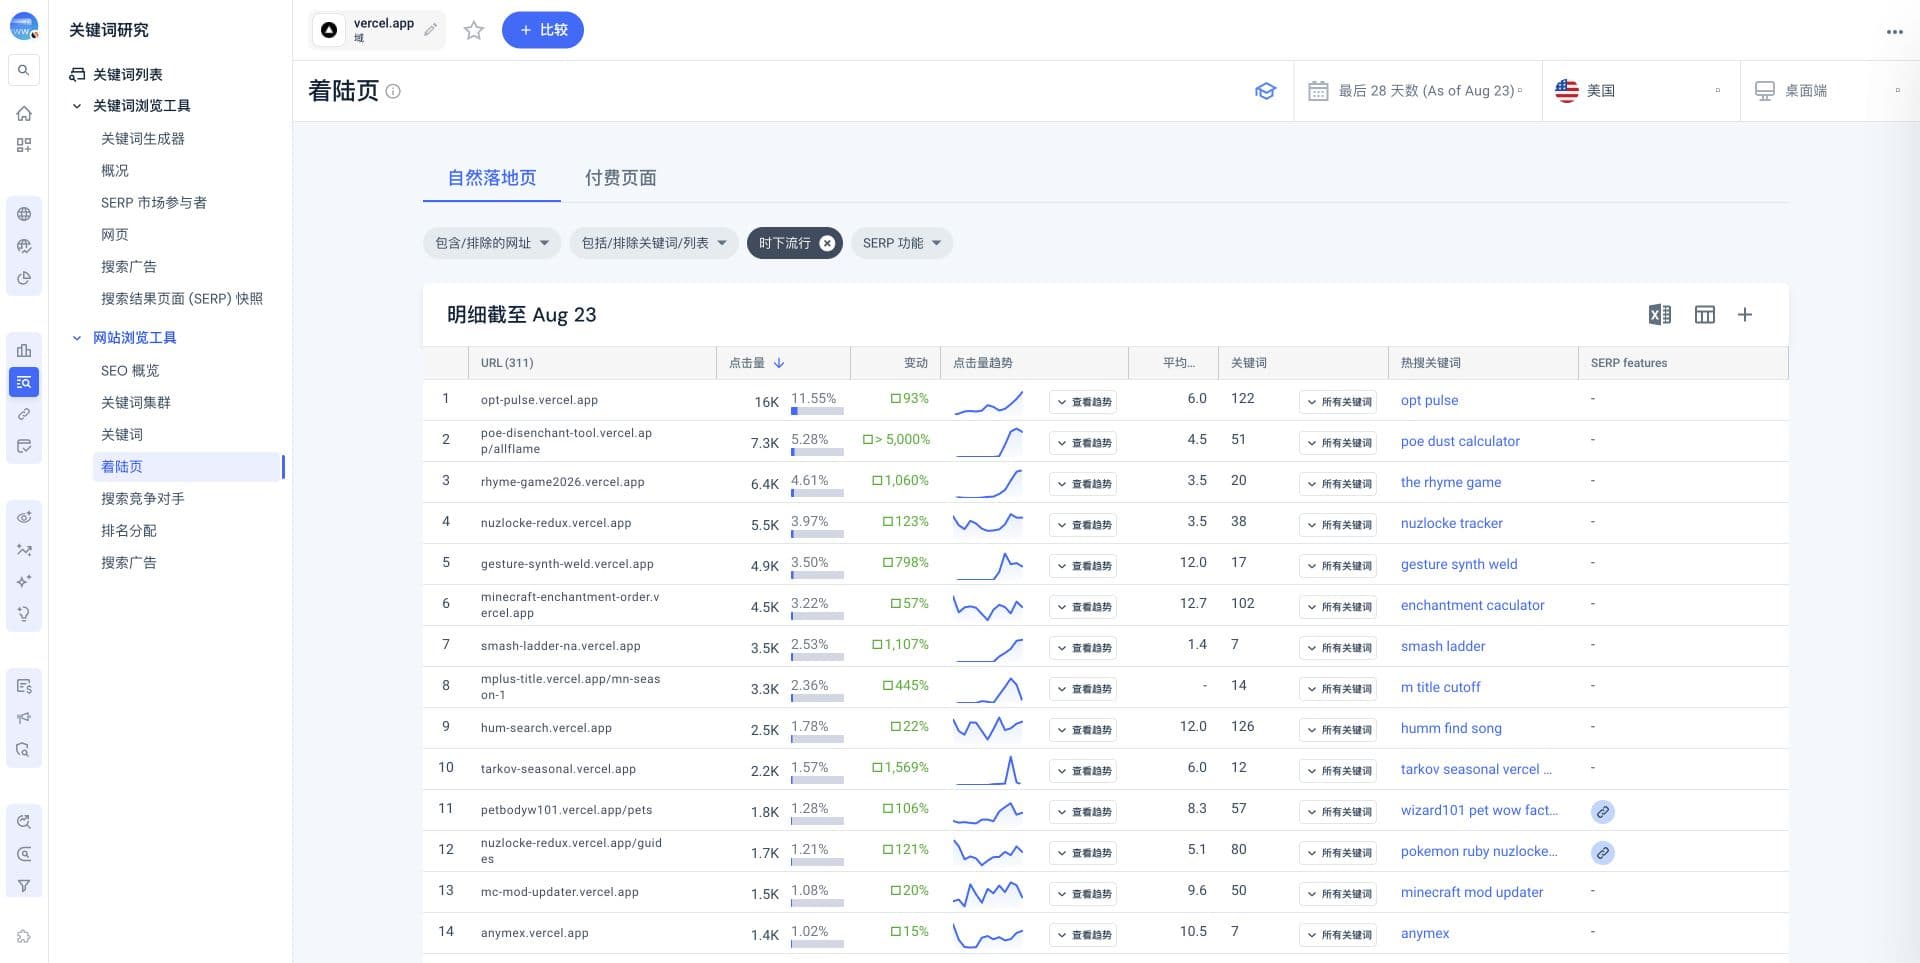Click the 比较 compare button
This screenshot has width=1920, height=963.
point(543,30)
